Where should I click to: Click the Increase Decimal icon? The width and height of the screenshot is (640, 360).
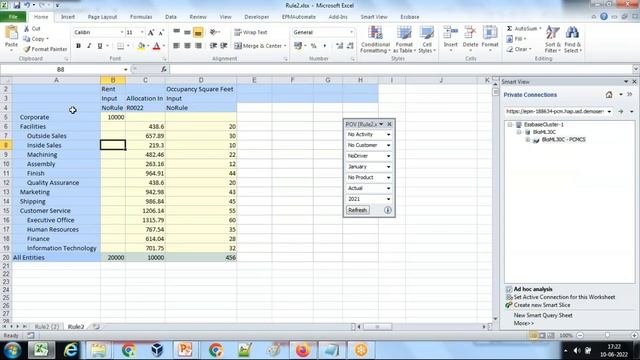(340, 46)
